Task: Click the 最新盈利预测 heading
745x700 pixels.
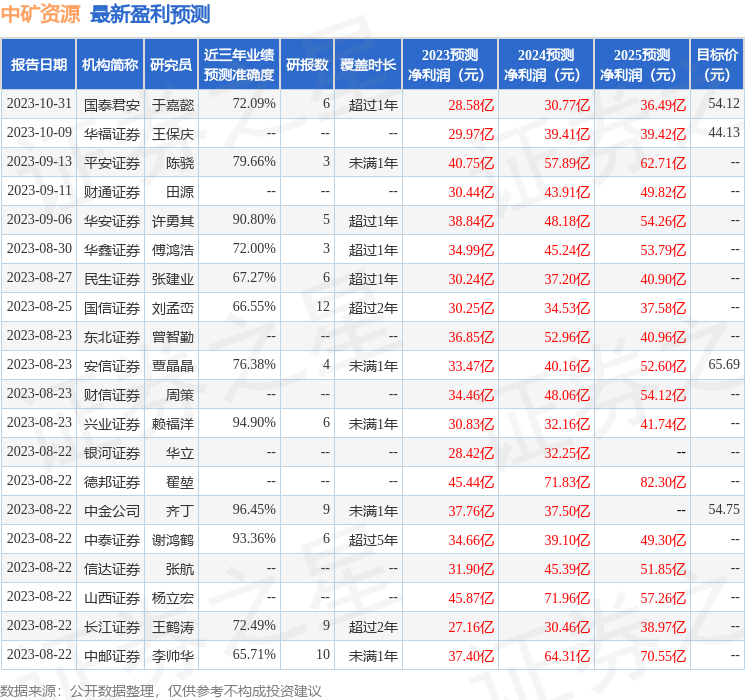Action: pos(150,14)
